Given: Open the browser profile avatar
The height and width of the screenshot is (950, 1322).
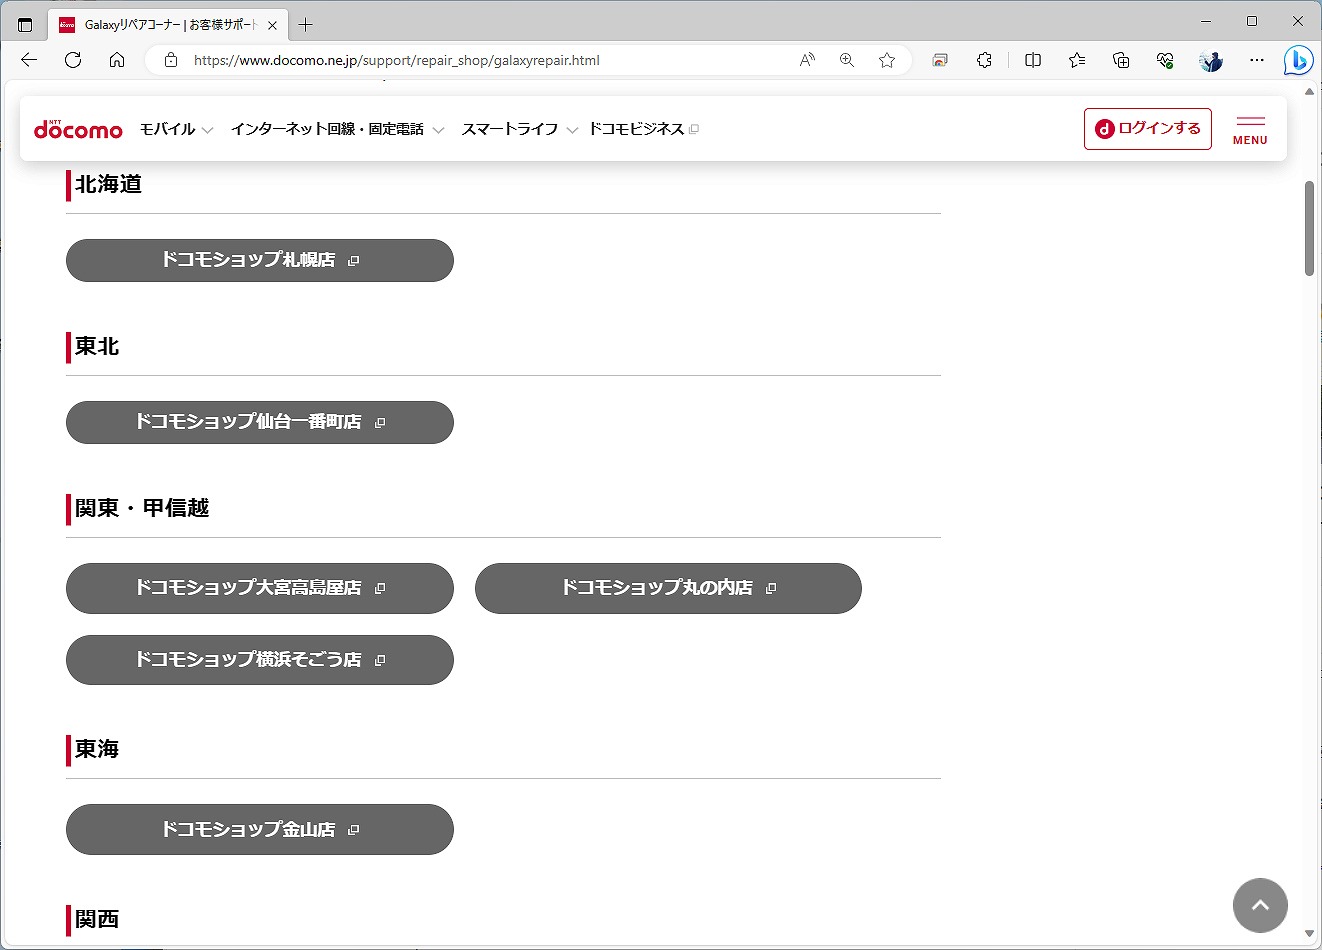Looking at the screenshot, I should tap(1211, 60).
